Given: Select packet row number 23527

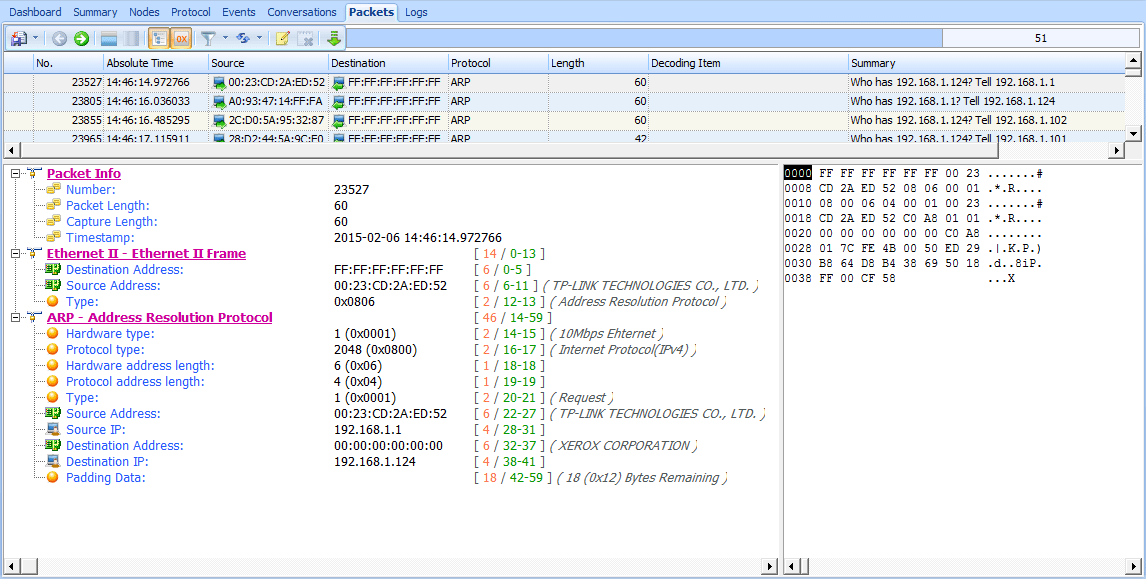Looking at the screenshot, I should (x=564, y=82).
